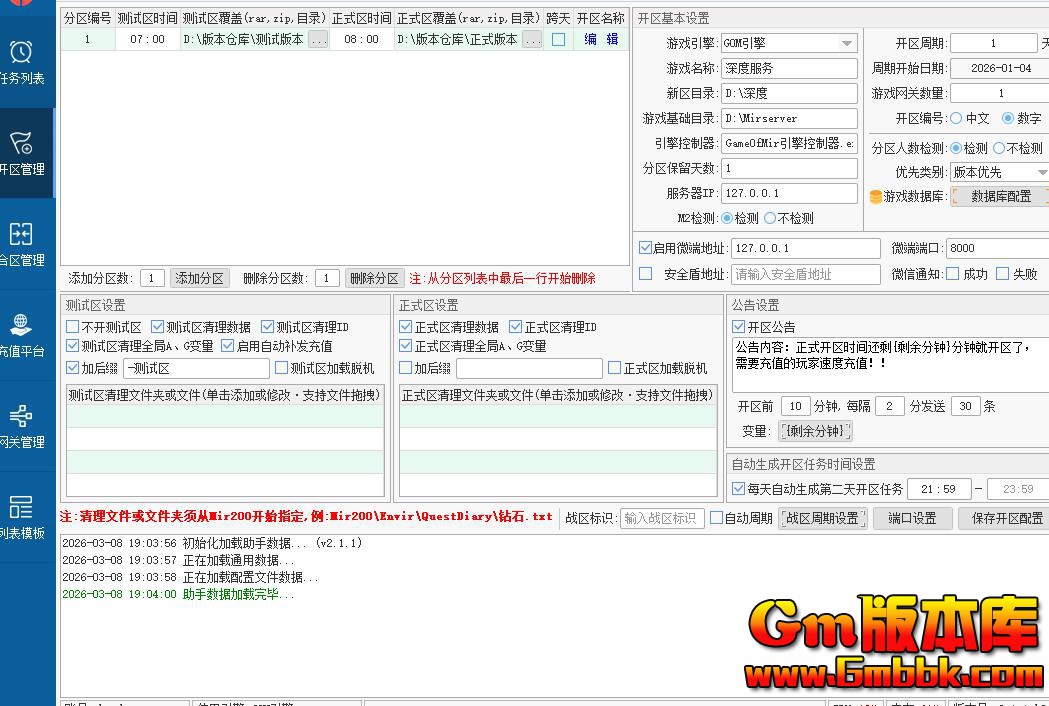Open the 列表模板 panel
The image size is (1049, 706).
[x=26, y=510]
